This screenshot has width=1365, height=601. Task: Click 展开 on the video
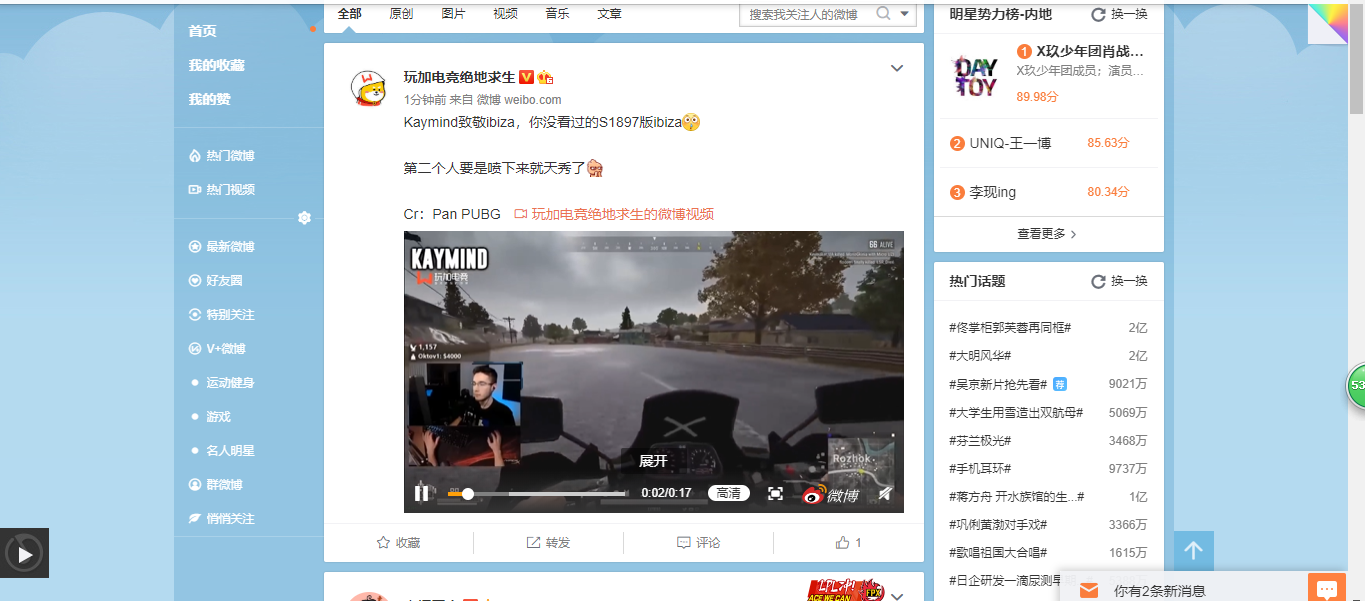[653, 461]
